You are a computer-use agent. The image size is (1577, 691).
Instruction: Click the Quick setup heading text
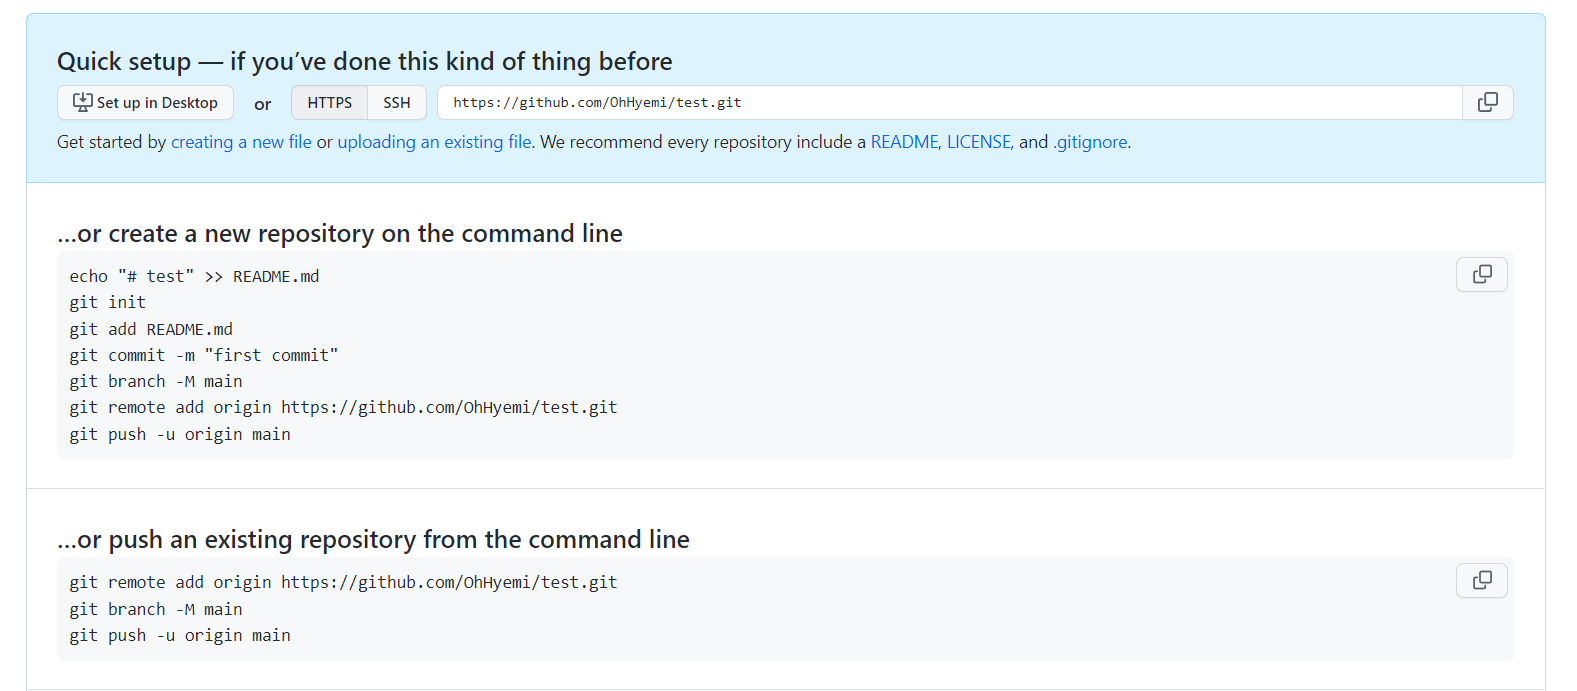tap(365, 61)
